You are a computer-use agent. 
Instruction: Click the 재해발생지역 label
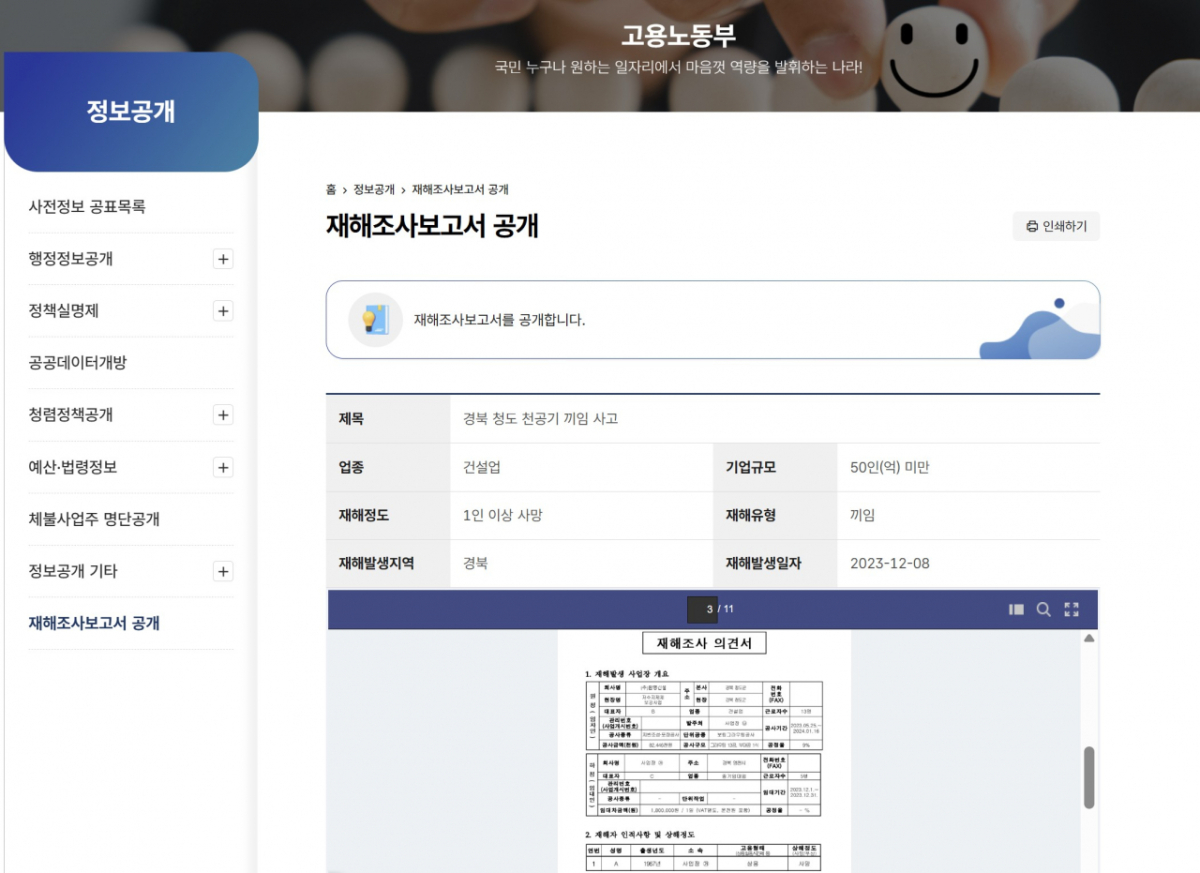pos(377,563)
